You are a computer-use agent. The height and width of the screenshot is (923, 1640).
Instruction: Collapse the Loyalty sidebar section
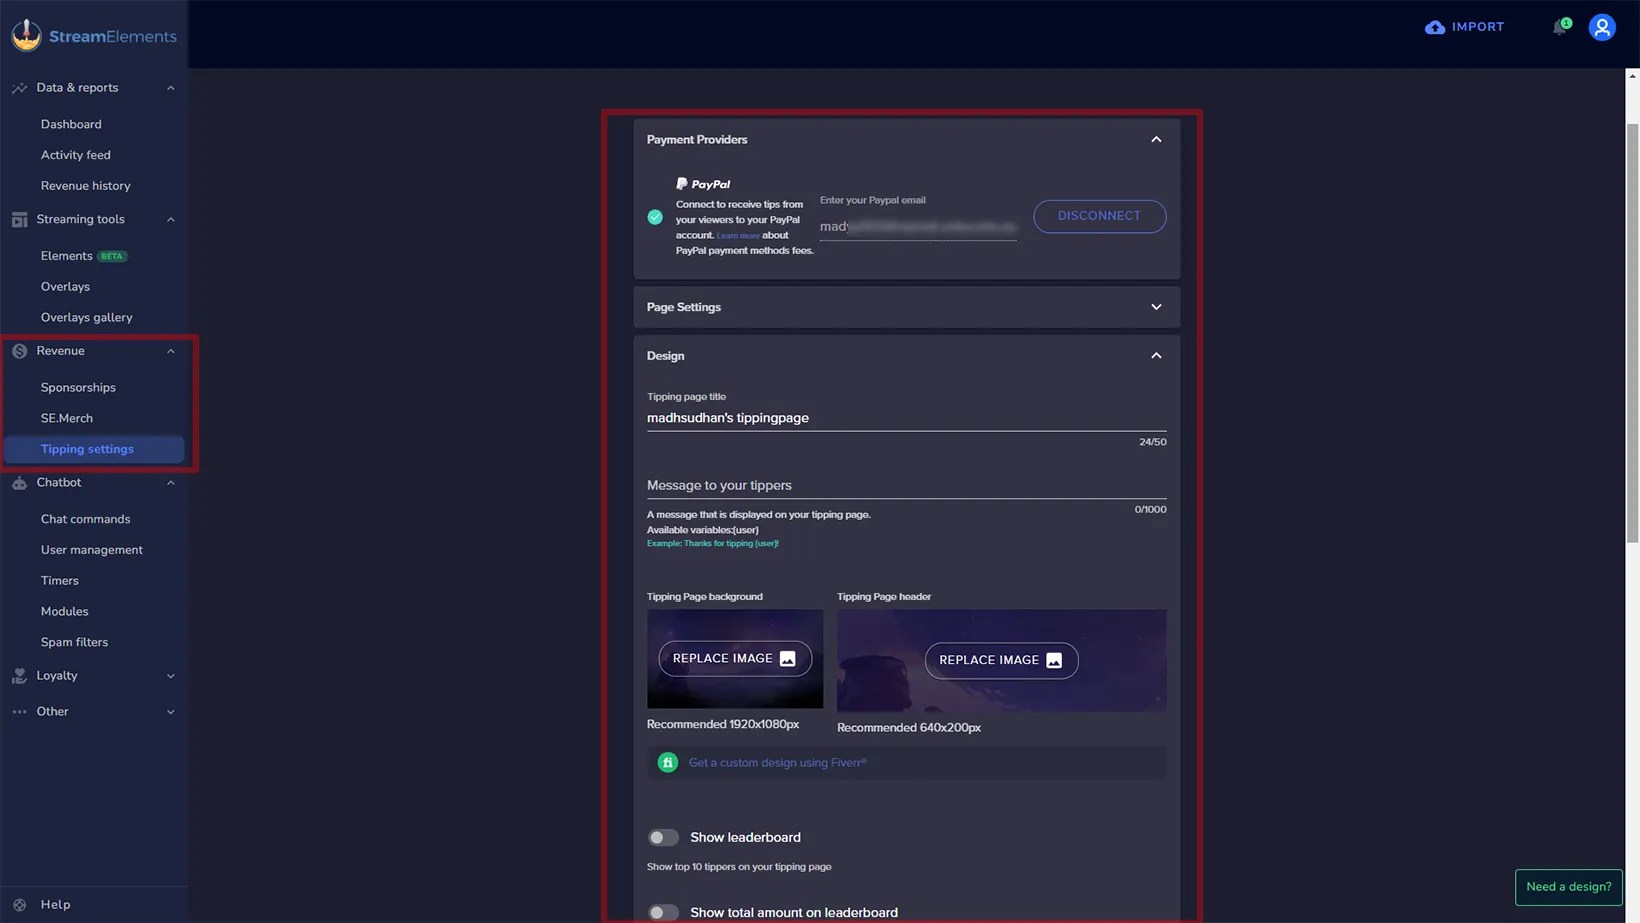[170, 675]
